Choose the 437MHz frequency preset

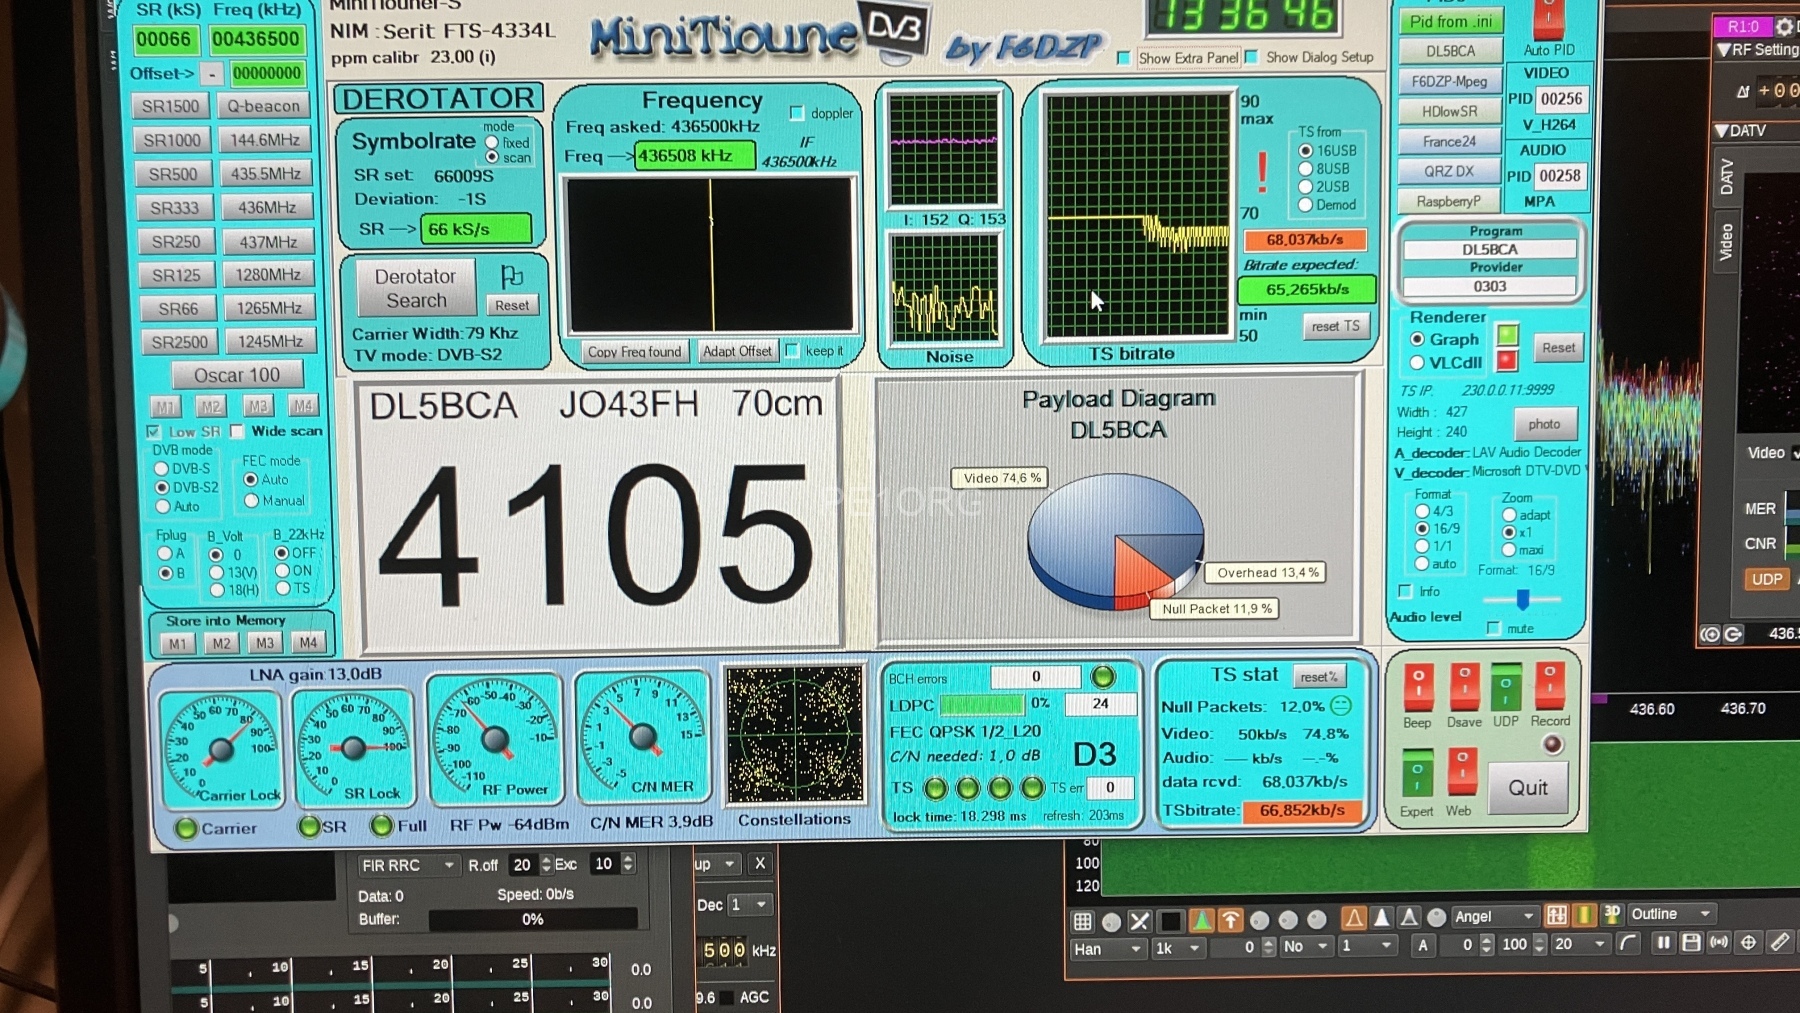(267, 242)
